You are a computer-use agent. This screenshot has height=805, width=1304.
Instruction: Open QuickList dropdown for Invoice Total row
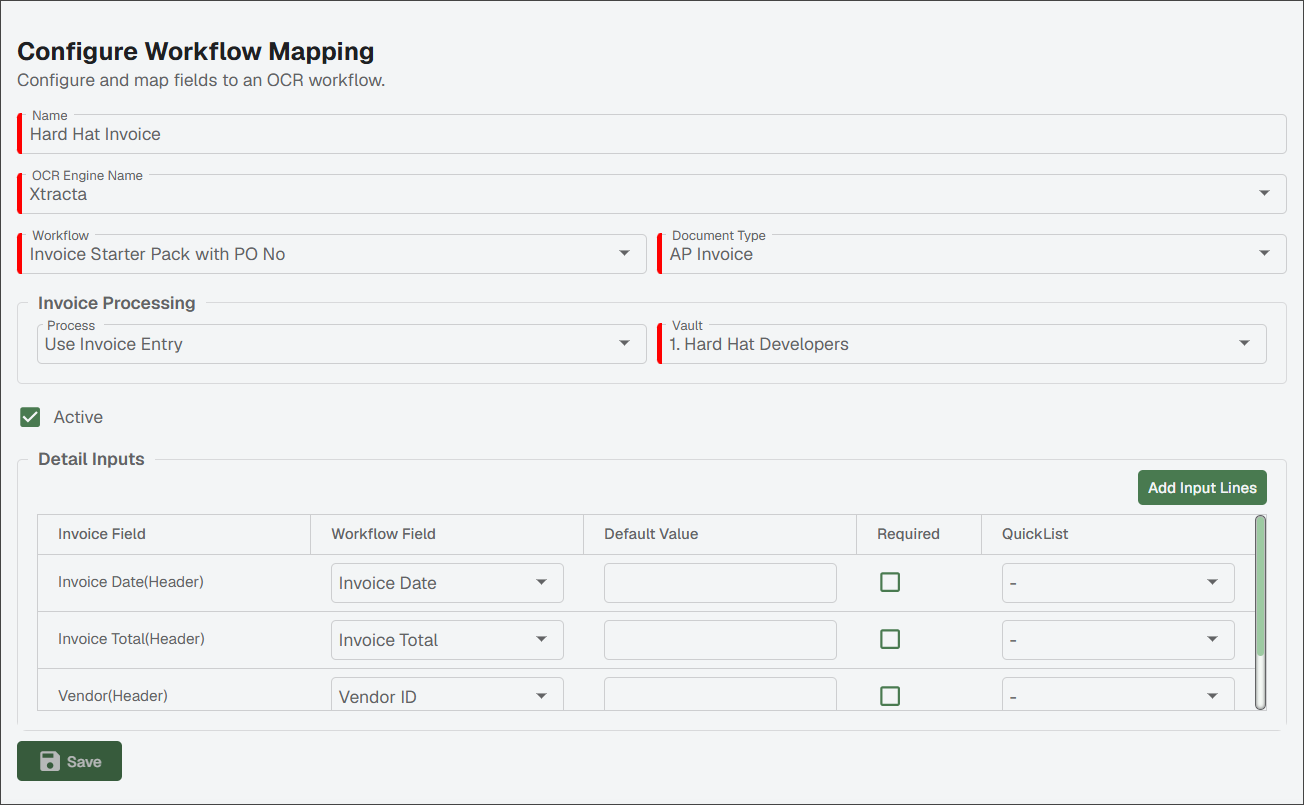pyautogui.click(x=1118, y=640)
